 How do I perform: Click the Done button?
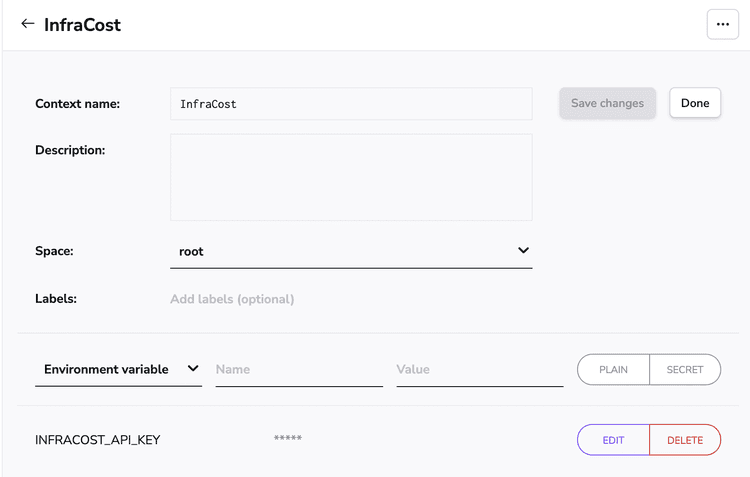[695, 103]
